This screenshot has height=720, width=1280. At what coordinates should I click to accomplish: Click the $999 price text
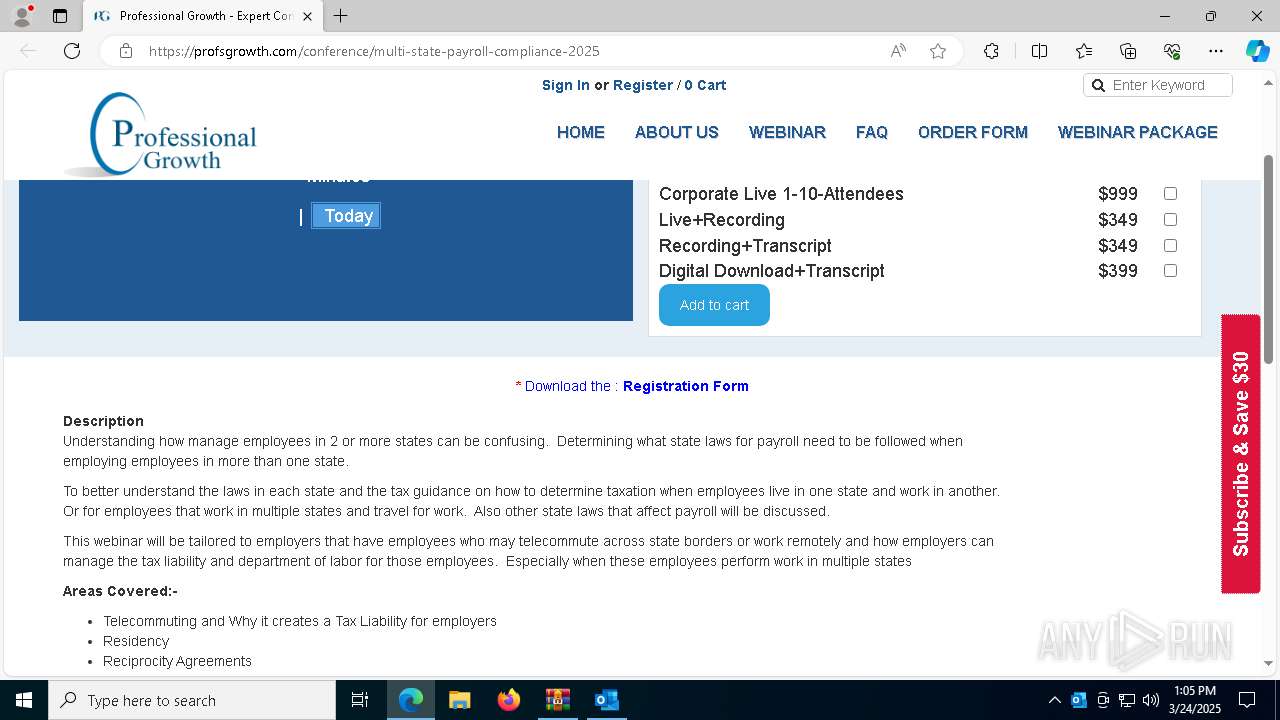pos(1118,194)
